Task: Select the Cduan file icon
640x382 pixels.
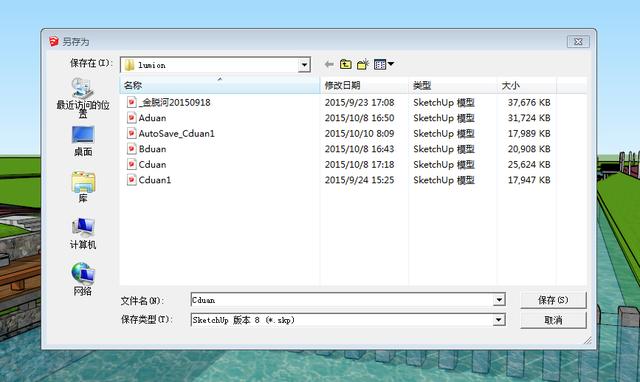Action: click(x=131, y=164)
